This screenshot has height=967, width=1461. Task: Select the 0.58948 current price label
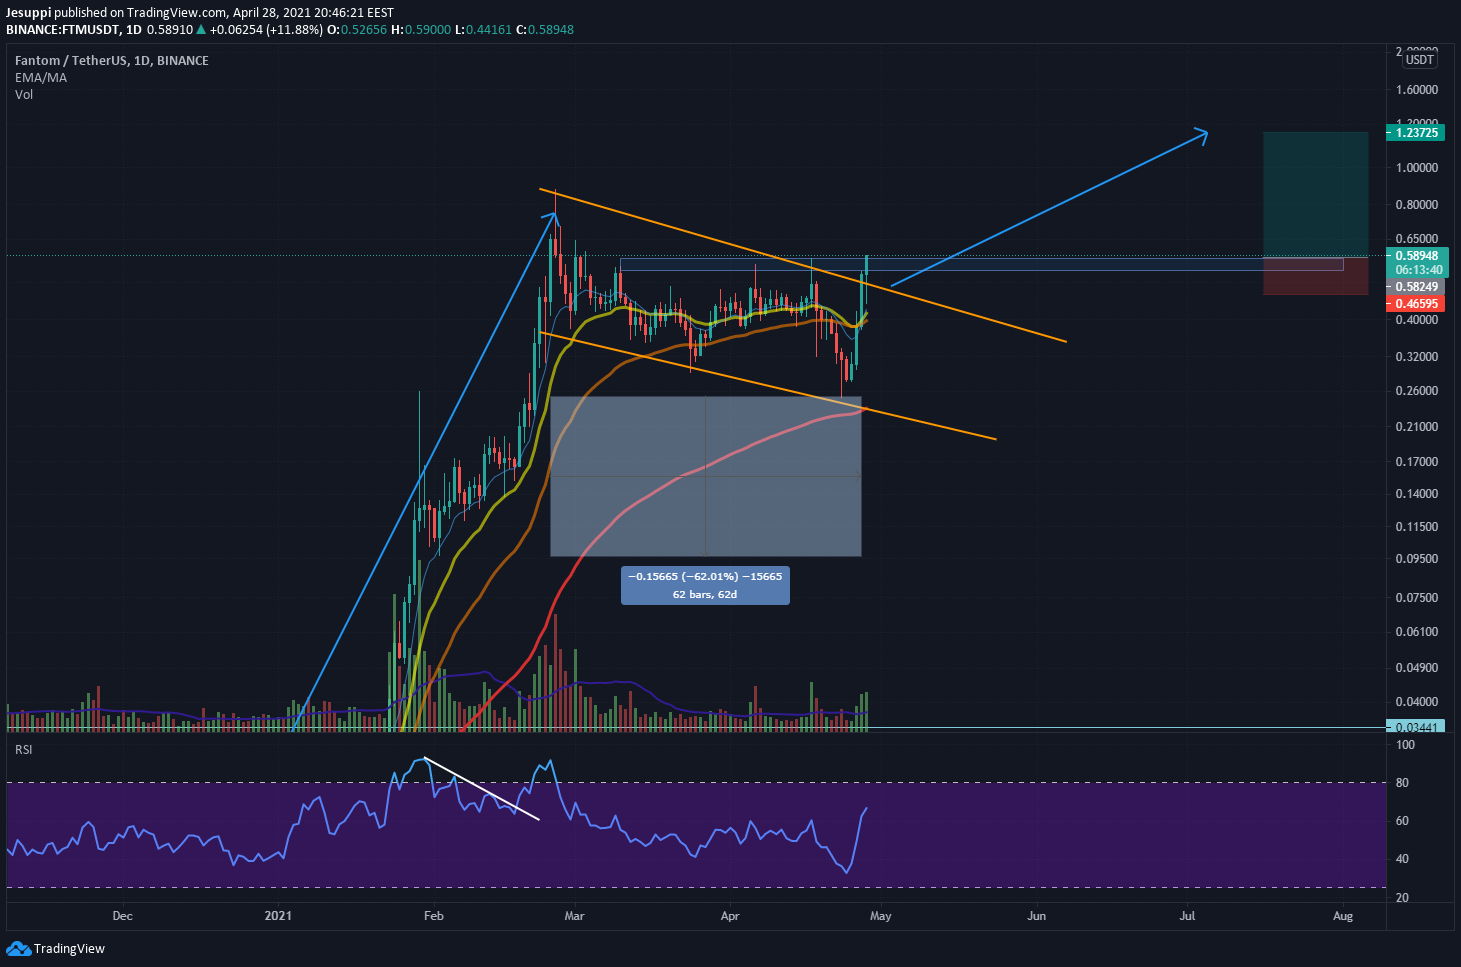(1416, 255)
